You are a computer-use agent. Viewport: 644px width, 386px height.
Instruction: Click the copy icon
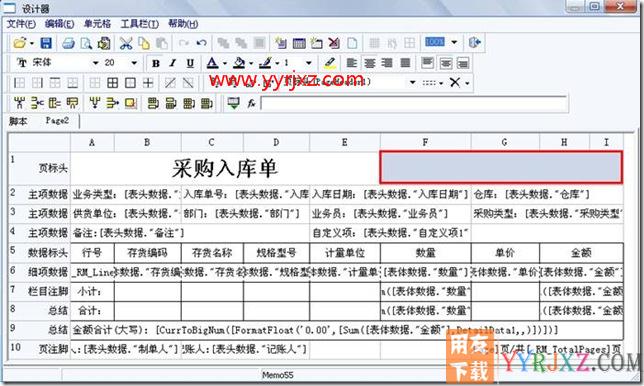point(144,43)
